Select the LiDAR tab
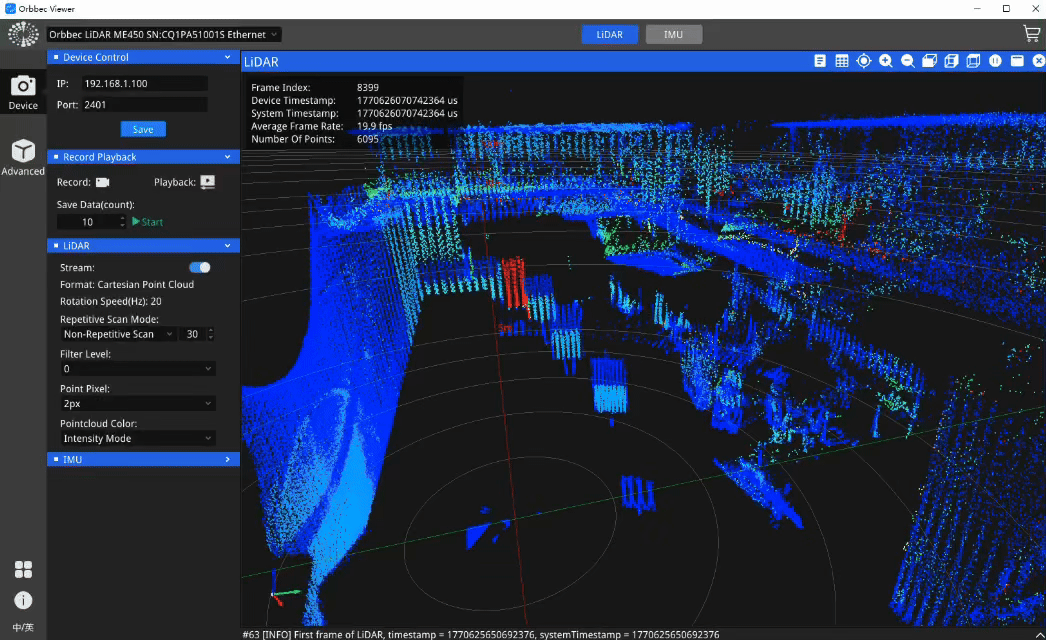 (610, 34)
